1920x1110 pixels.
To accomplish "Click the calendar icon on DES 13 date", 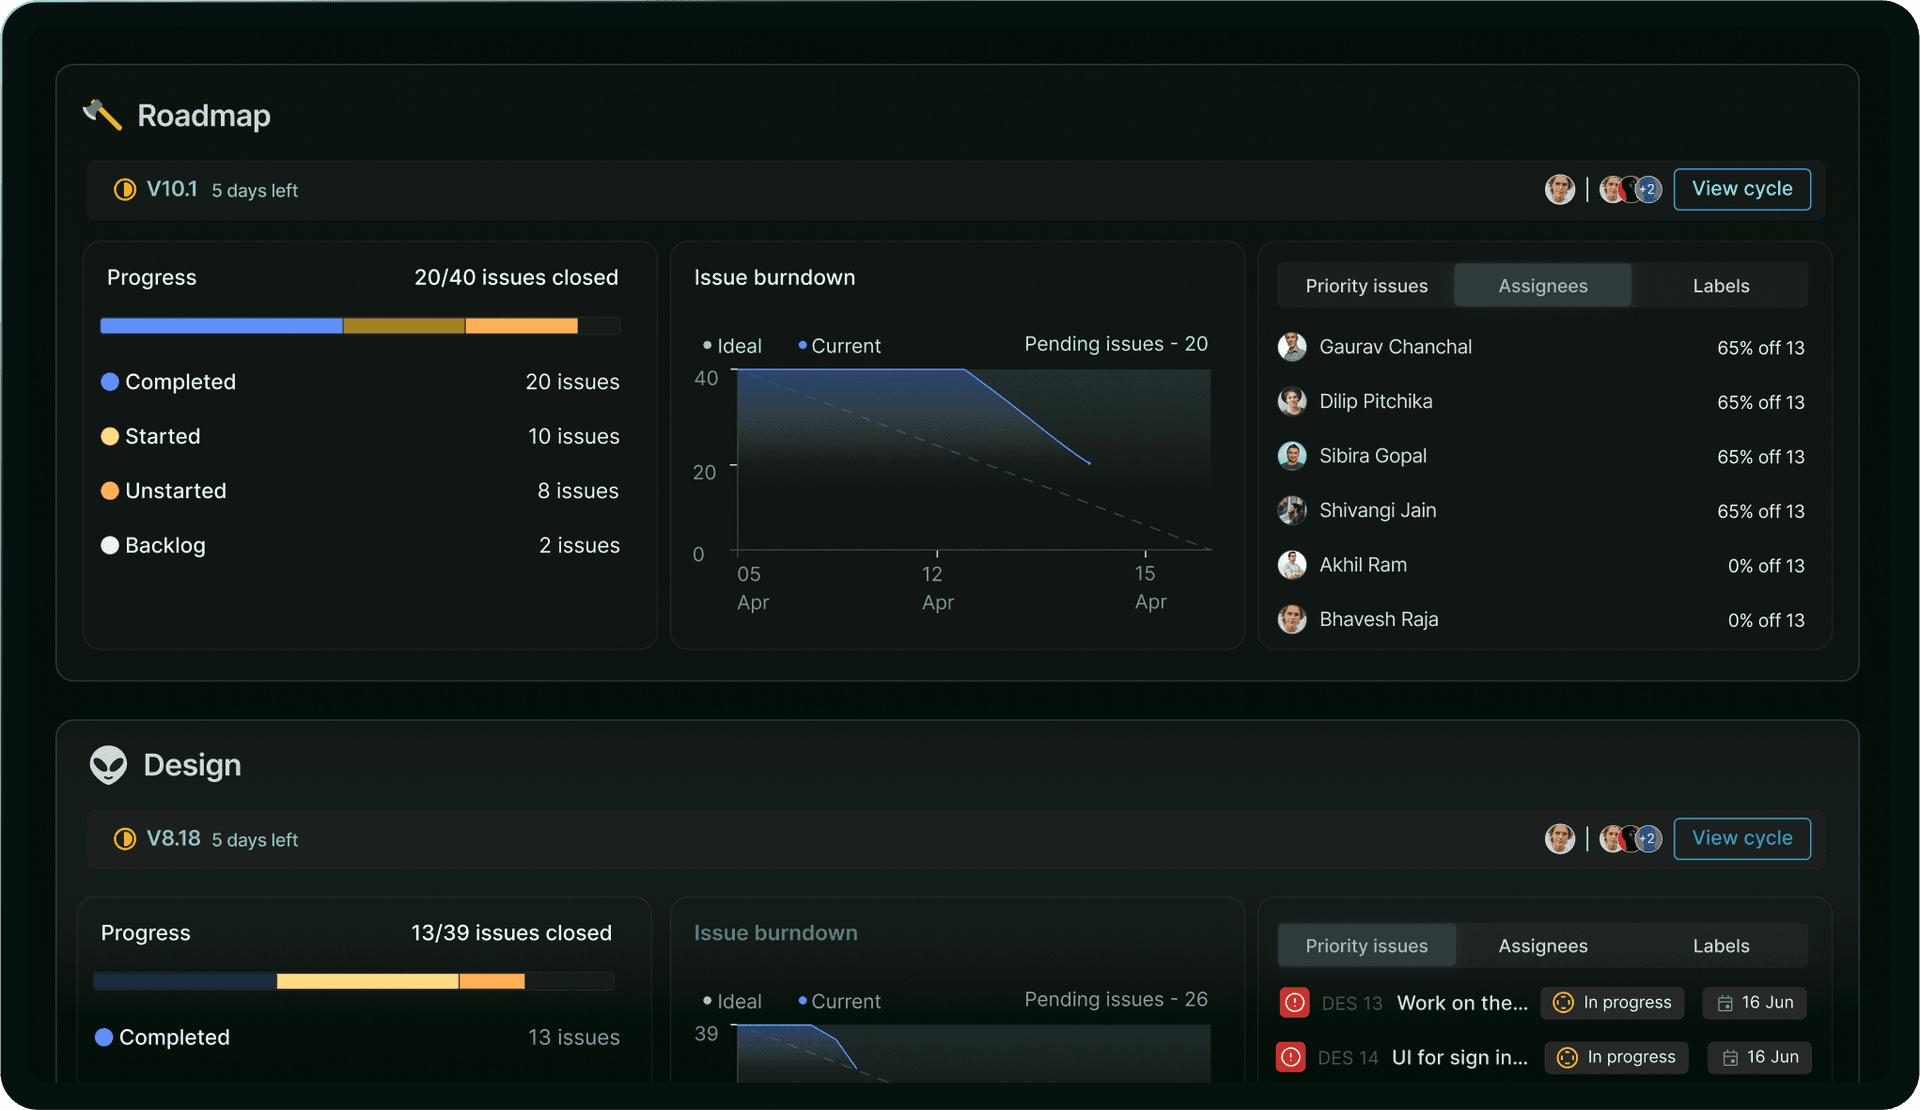I will click(1725, 1003).
